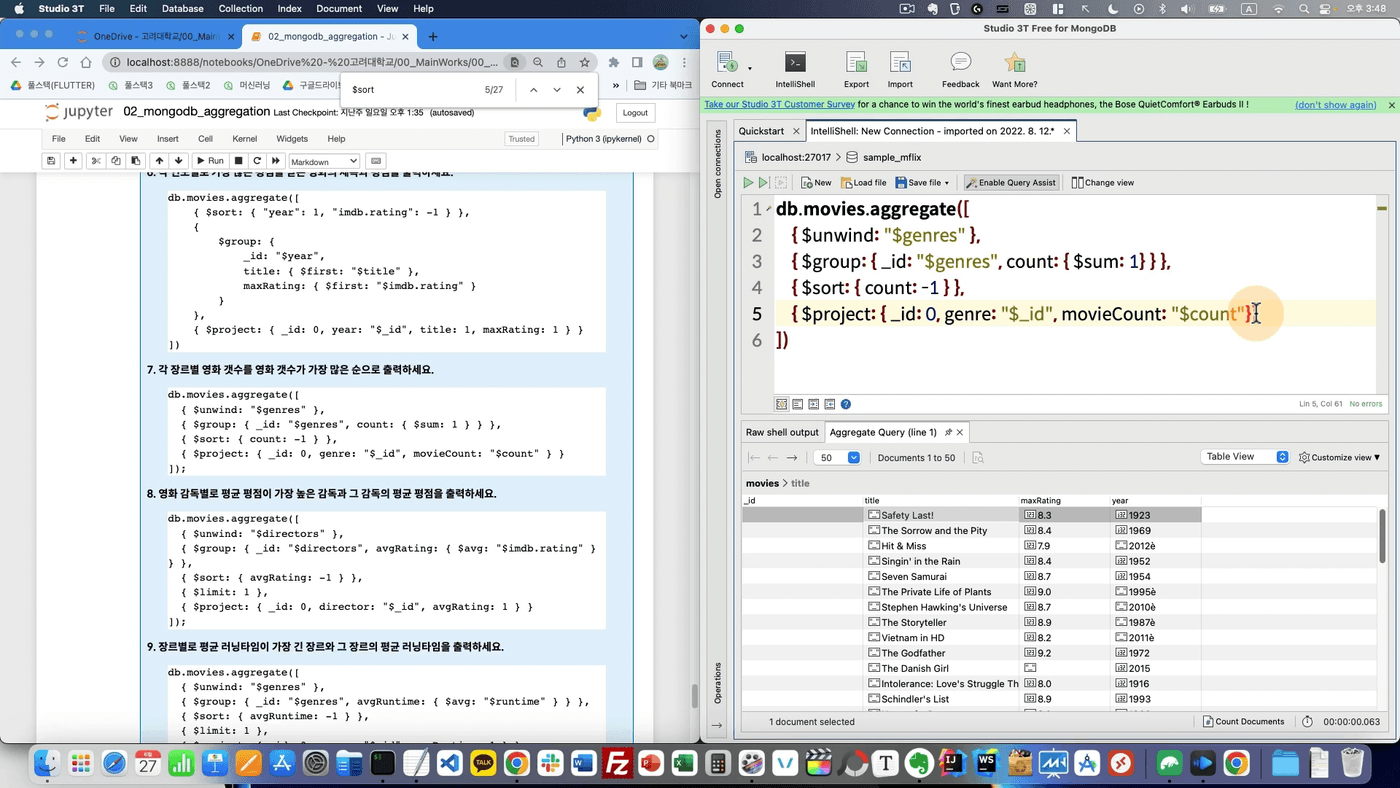
Task: Click the Studio 3T Customer Survey link
Action: (779, 105)
